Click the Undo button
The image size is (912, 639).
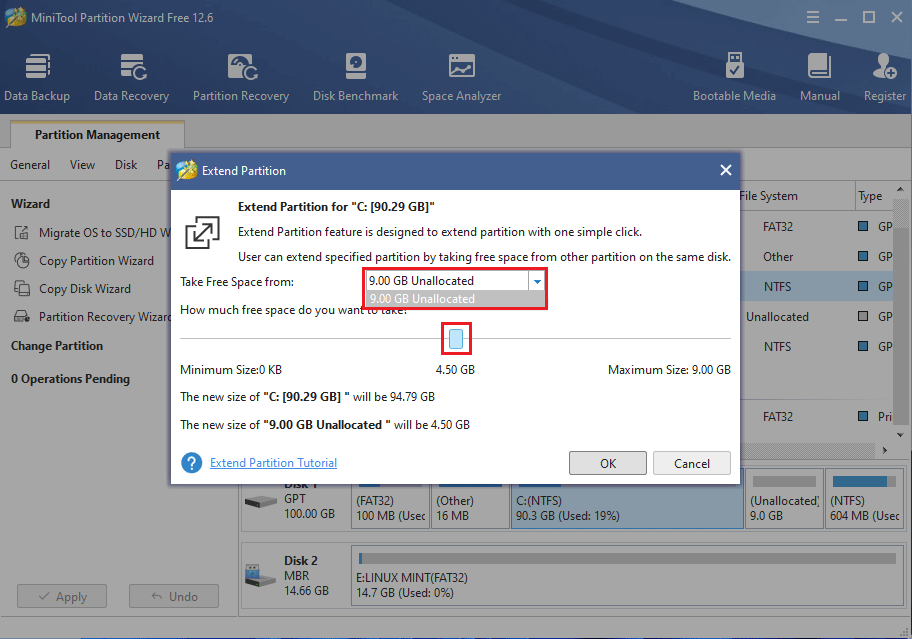(174, 597)
